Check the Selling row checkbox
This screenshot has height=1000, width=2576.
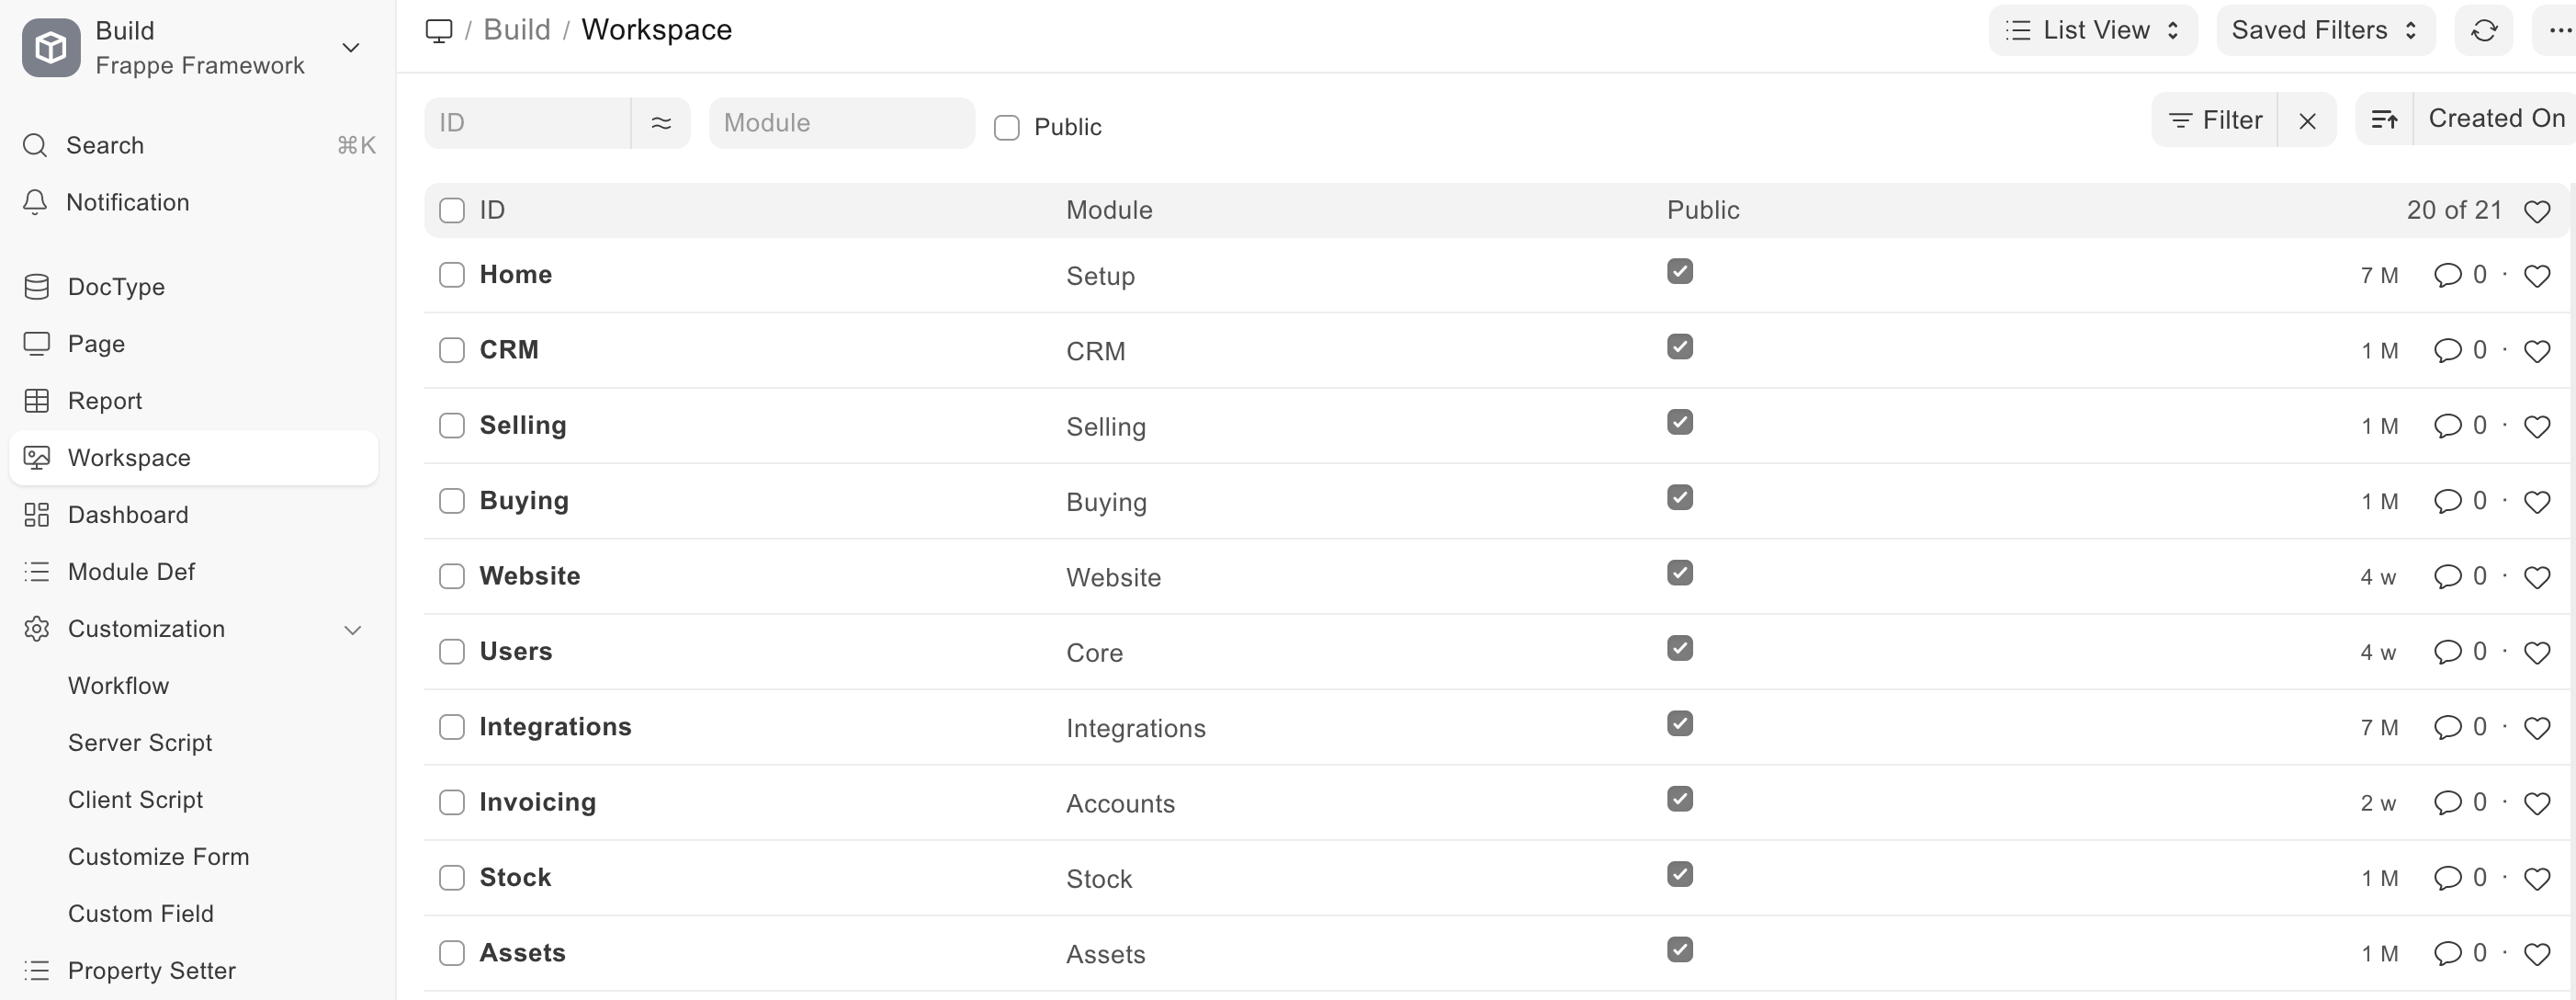[x=452, y=426]
